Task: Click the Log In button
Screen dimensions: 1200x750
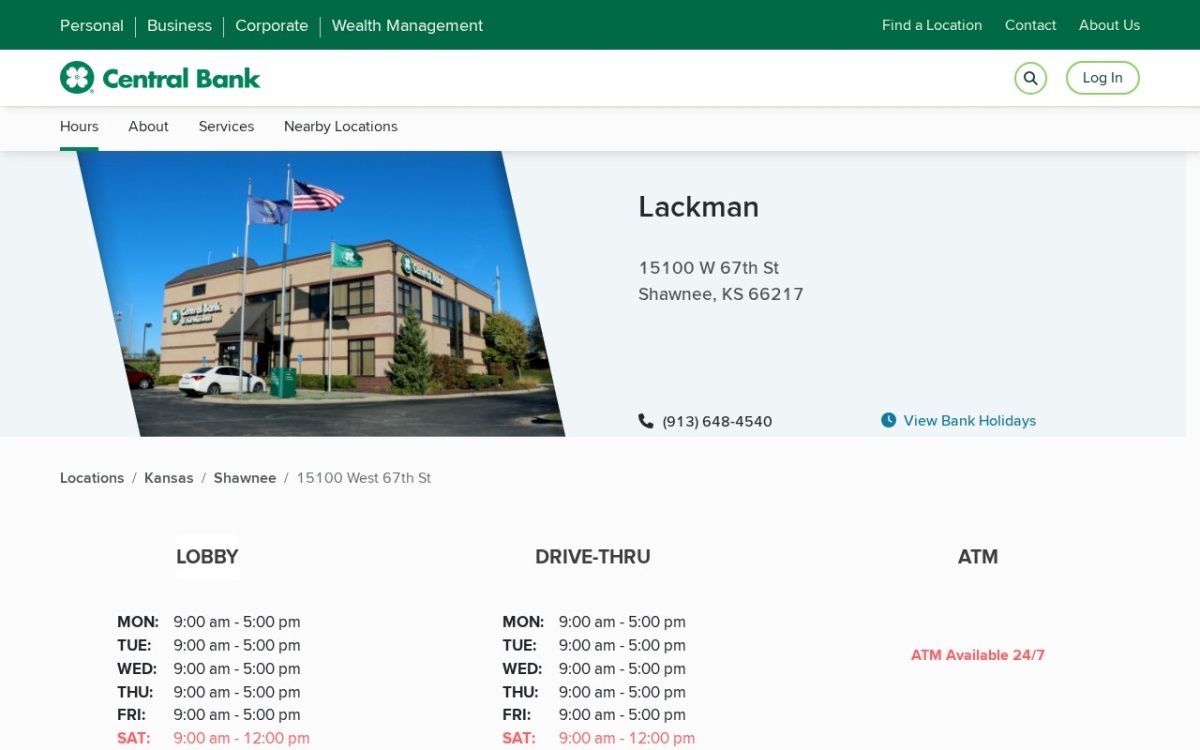Action: coord(1102,78)
